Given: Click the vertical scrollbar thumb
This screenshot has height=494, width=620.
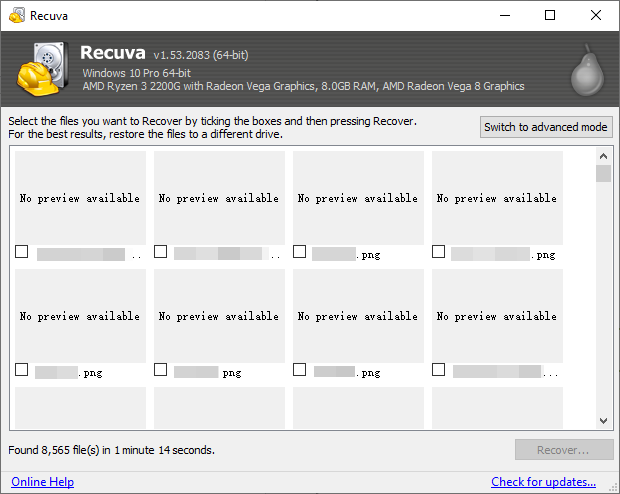Looking at the screenshot, I should tap(603, 174).
